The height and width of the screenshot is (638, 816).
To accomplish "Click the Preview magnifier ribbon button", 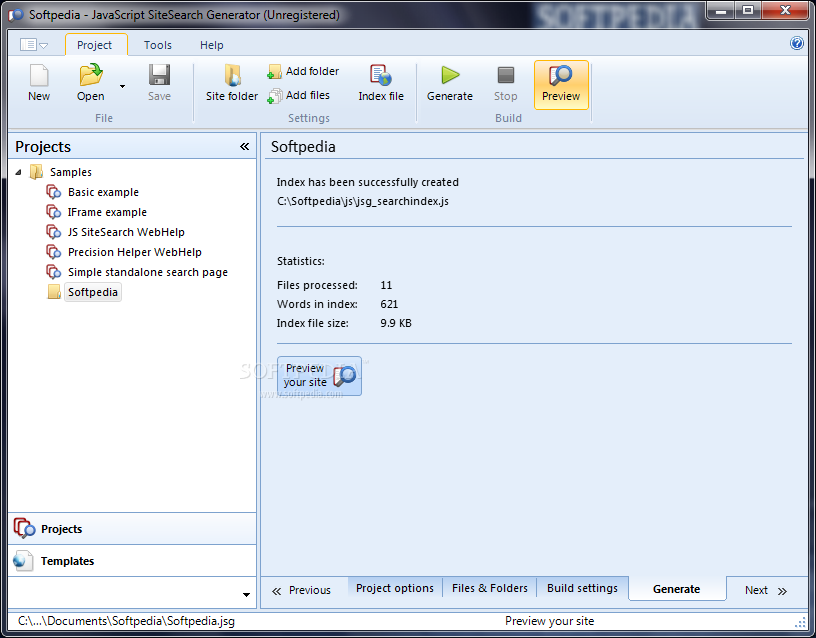I will click(x=561, y=85).
